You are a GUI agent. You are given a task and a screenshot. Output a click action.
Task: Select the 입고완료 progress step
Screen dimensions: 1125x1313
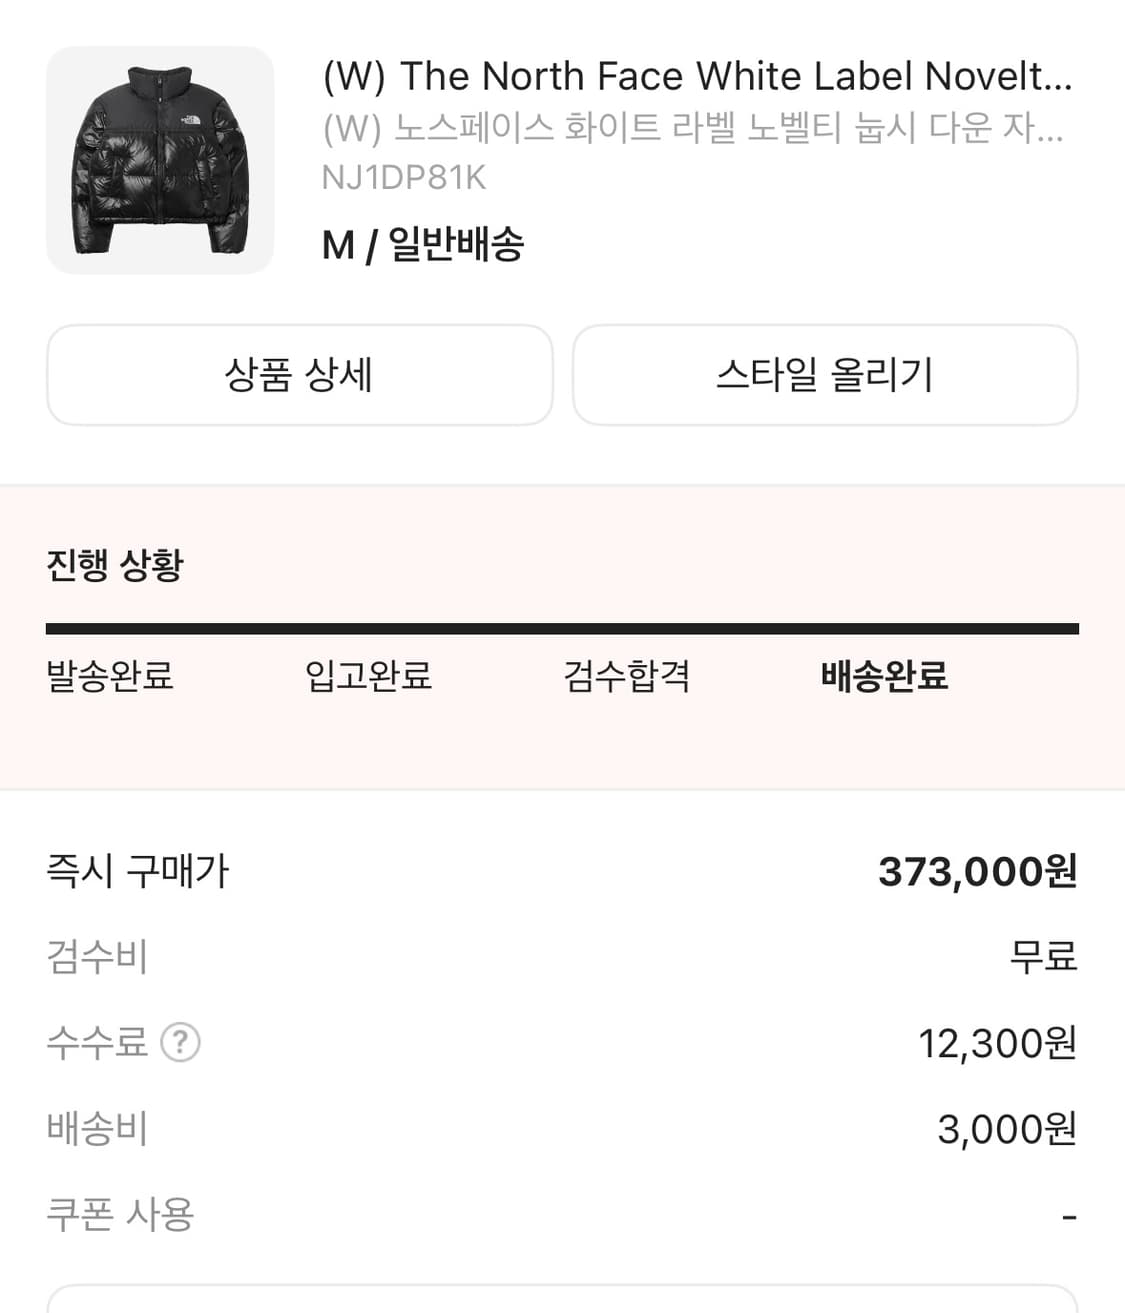(368, 676)
